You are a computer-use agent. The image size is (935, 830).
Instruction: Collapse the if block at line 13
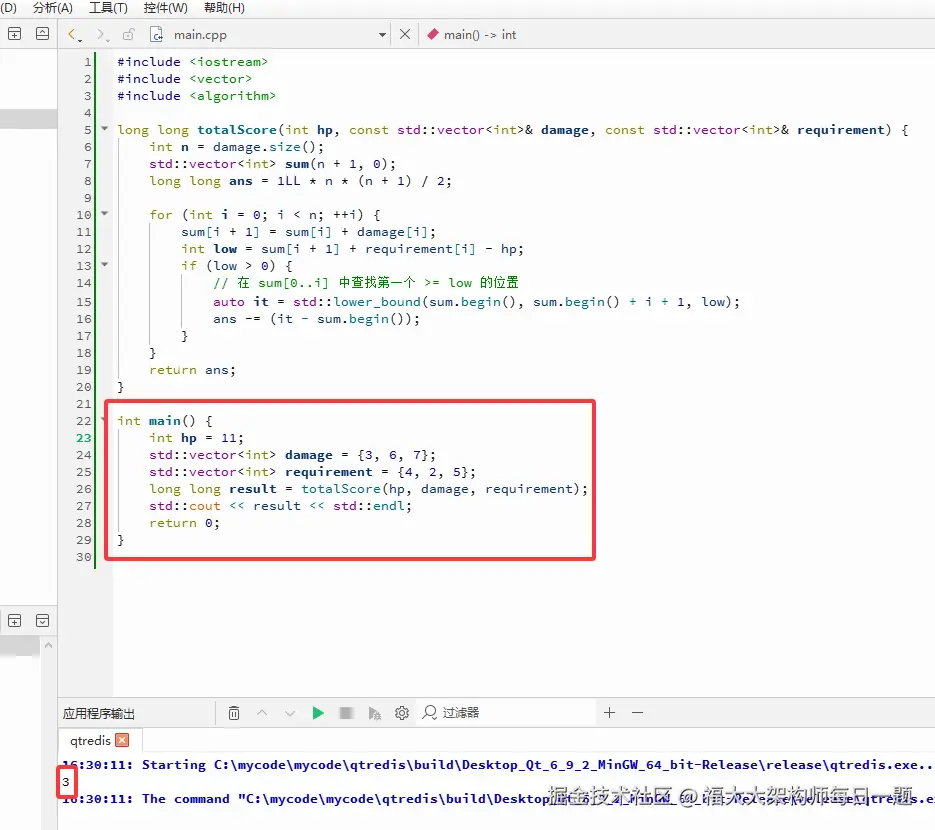[x=105, y=264]
